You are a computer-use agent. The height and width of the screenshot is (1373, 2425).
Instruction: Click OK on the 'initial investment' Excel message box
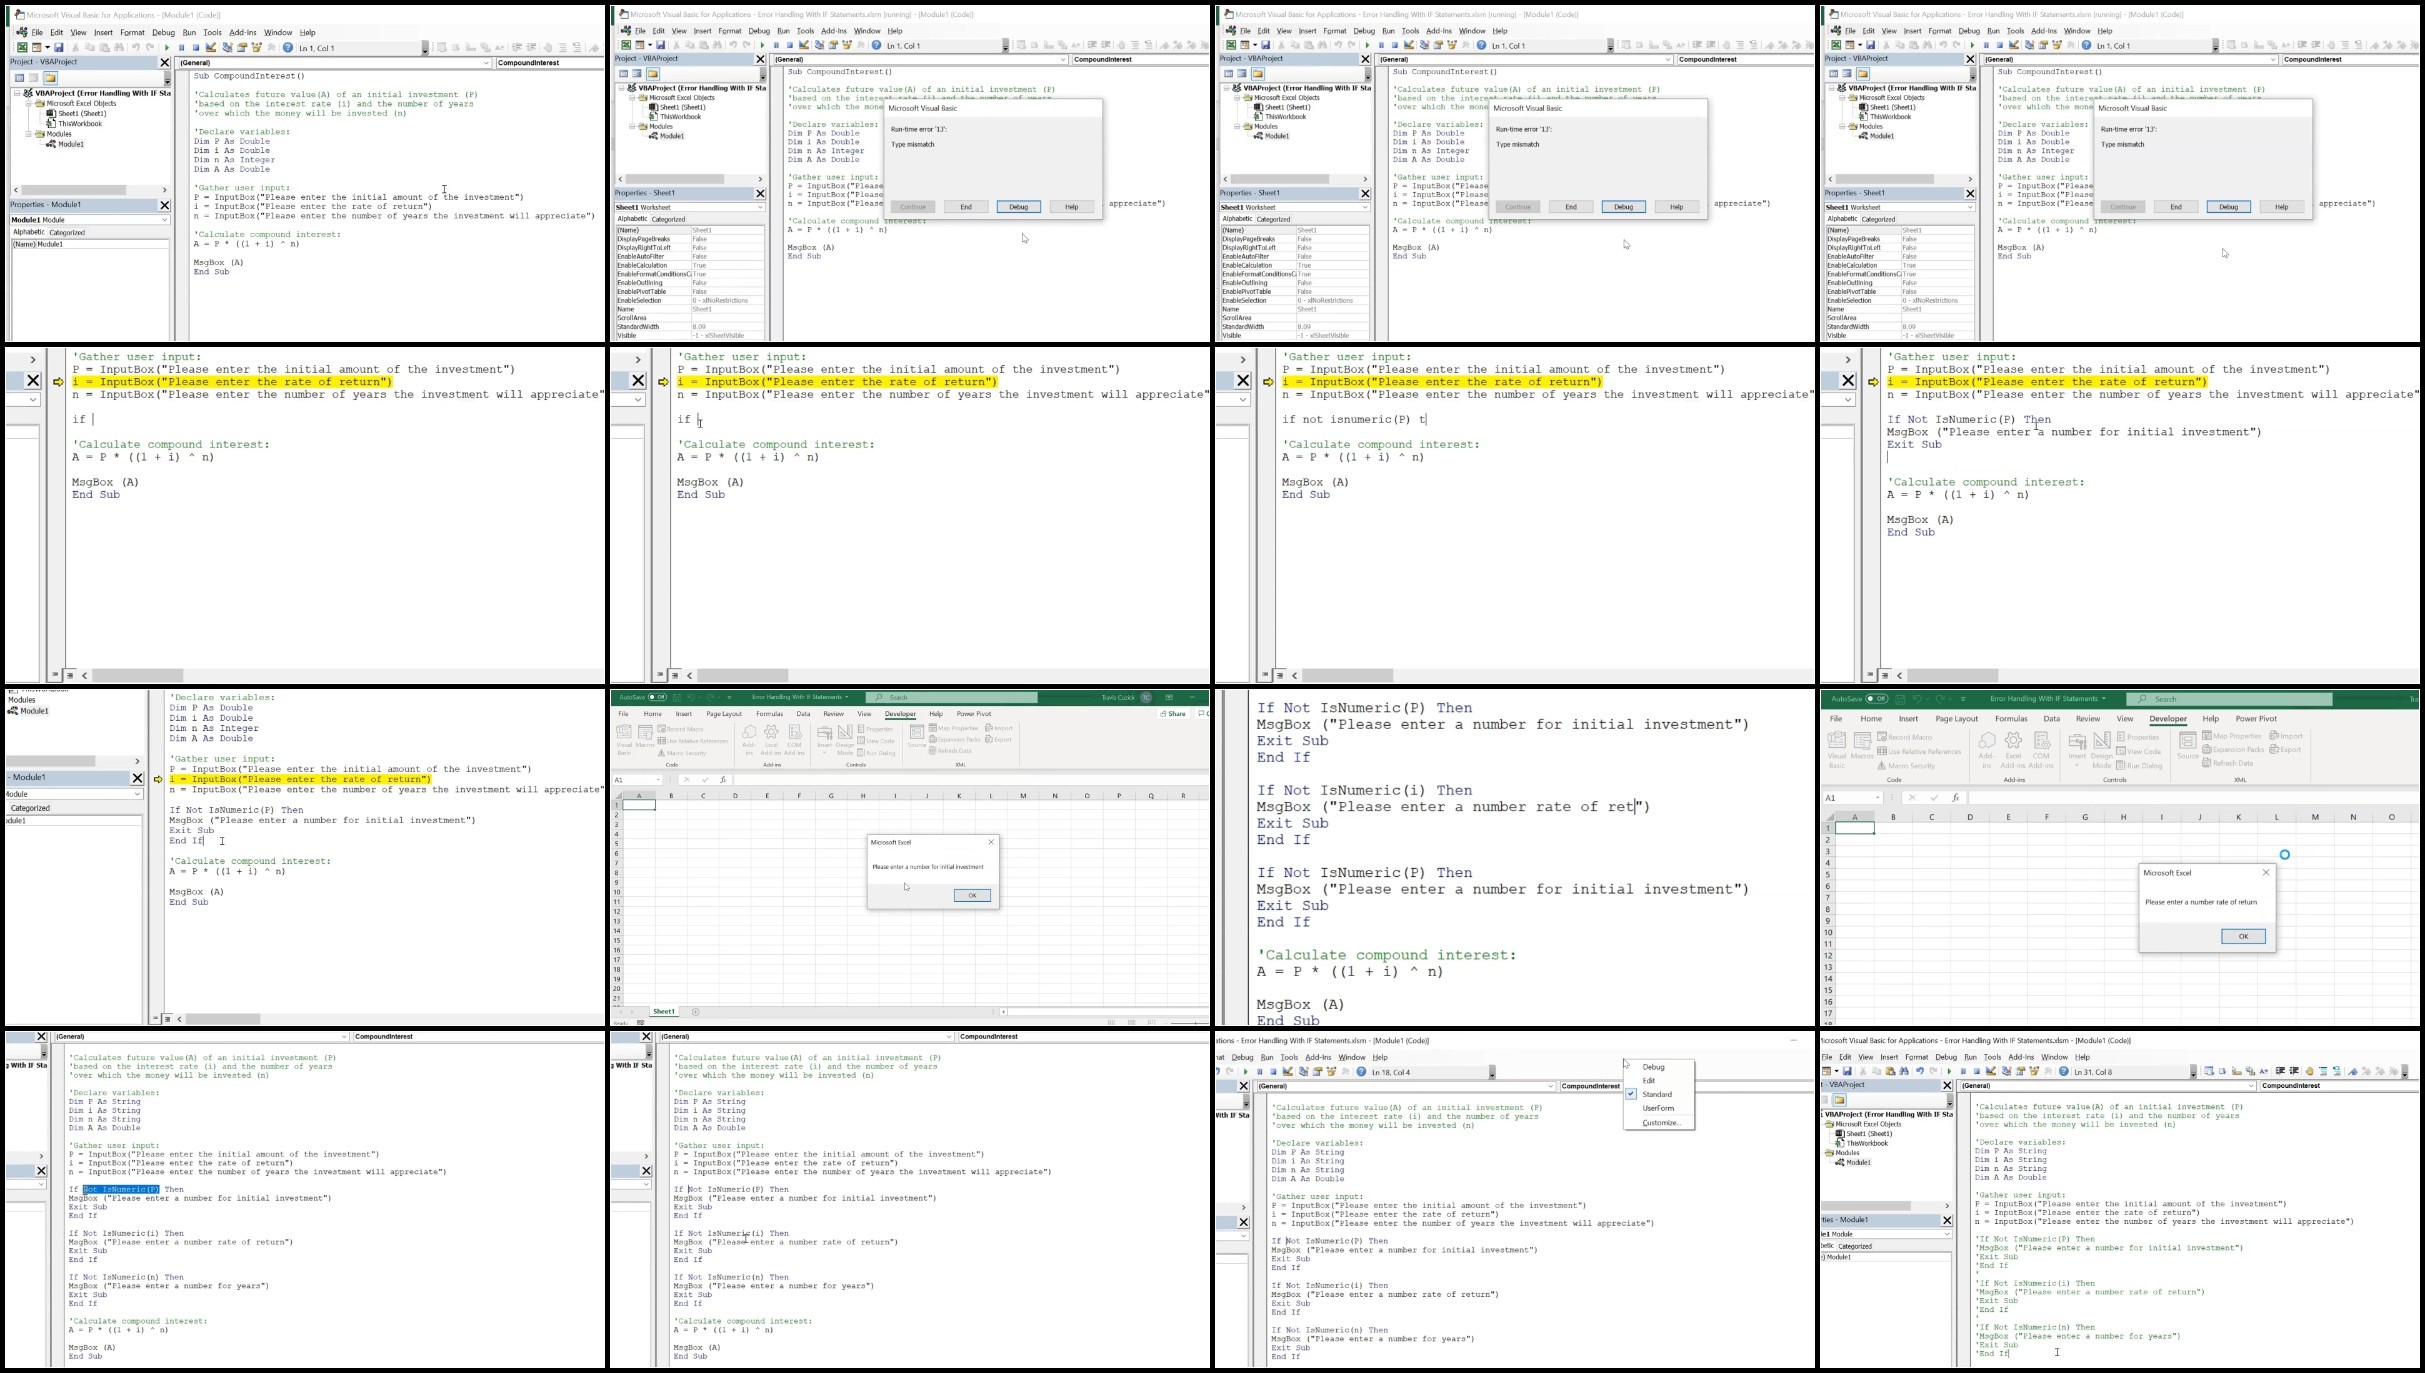point(972,895)
